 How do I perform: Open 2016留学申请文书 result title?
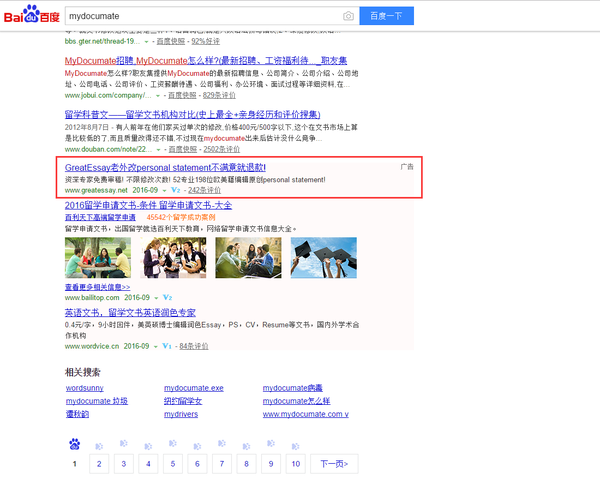click(x=148, y=206)
